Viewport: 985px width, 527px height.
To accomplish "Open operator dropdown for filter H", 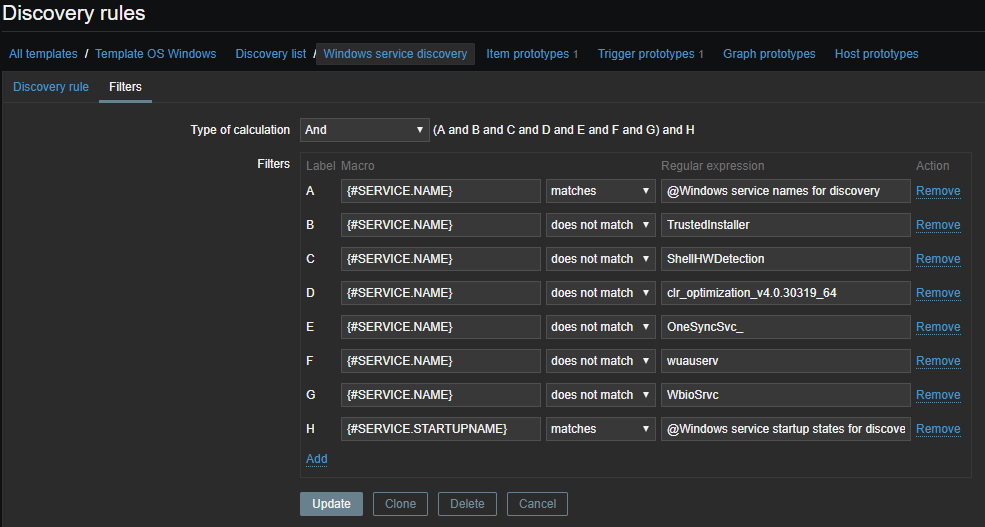I will click(x=600, y=429).
